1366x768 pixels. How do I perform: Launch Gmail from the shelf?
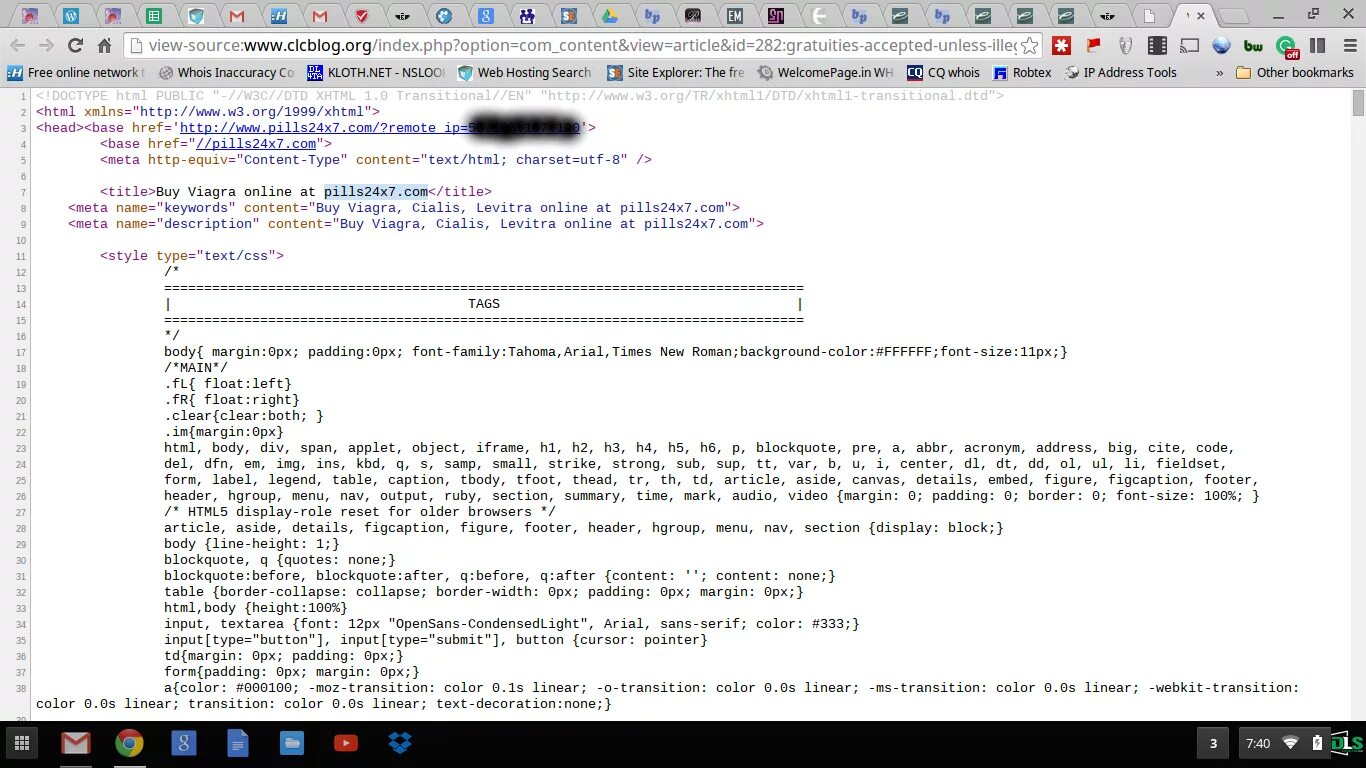(75, 743)
